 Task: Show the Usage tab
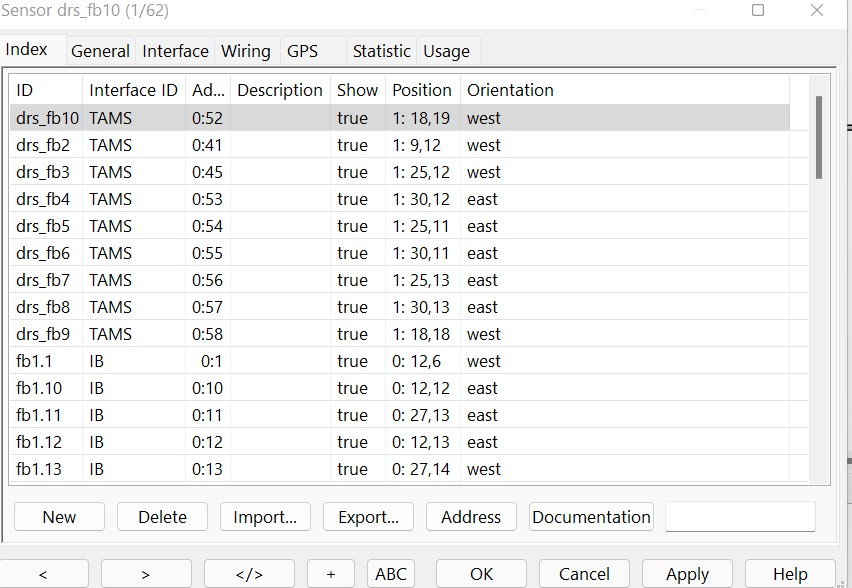[446, 51]
